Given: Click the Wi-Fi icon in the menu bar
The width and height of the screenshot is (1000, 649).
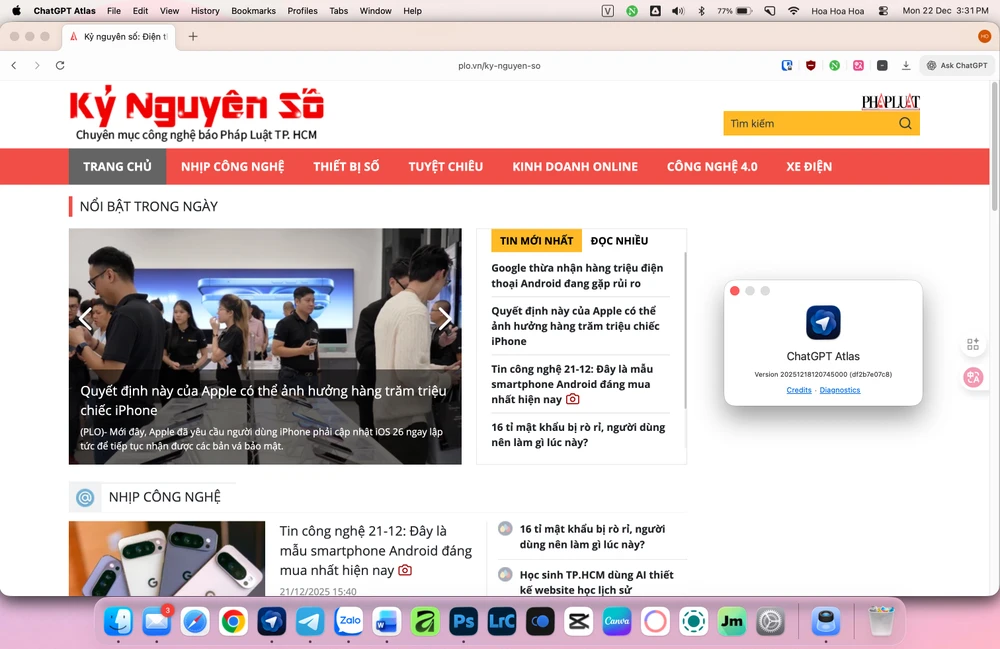Looking at the screenshot, I should coord(793,11).
